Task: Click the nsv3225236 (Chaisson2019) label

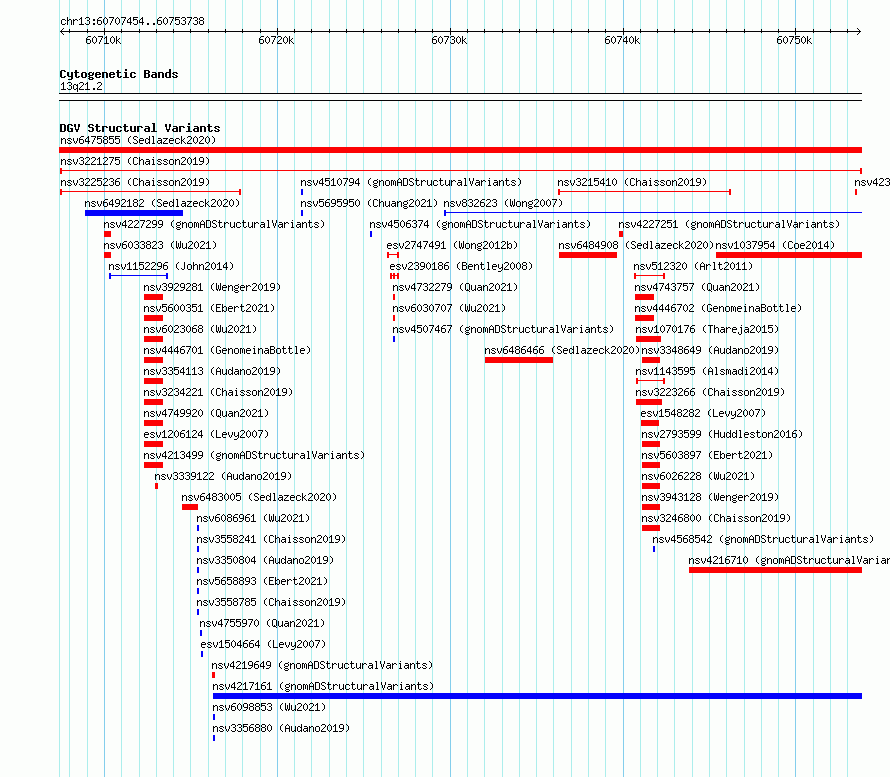Action: click(135, 182)
